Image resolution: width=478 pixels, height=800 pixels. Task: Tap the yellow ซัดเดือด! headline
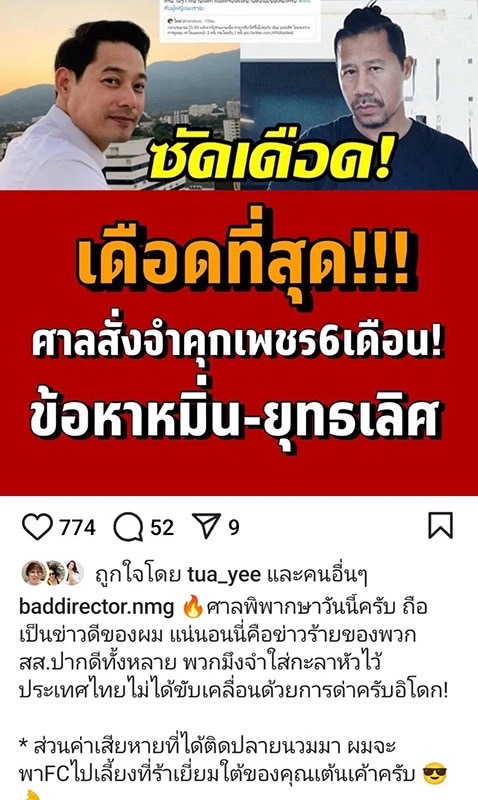point(271,156)
